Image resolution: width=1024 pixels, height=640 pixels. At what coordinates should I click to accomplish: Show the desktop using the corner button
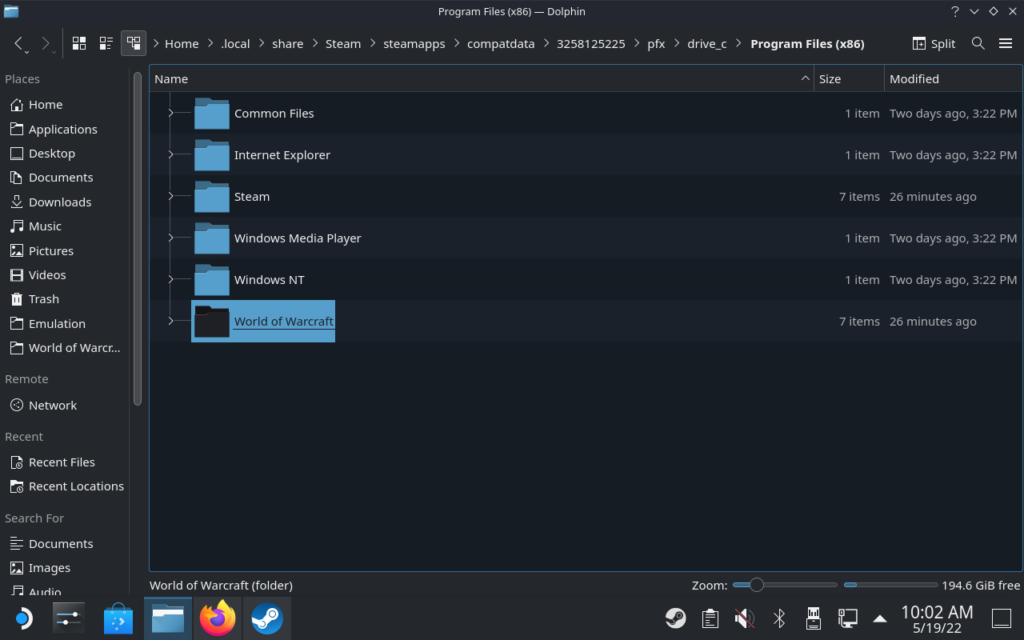1002,618
